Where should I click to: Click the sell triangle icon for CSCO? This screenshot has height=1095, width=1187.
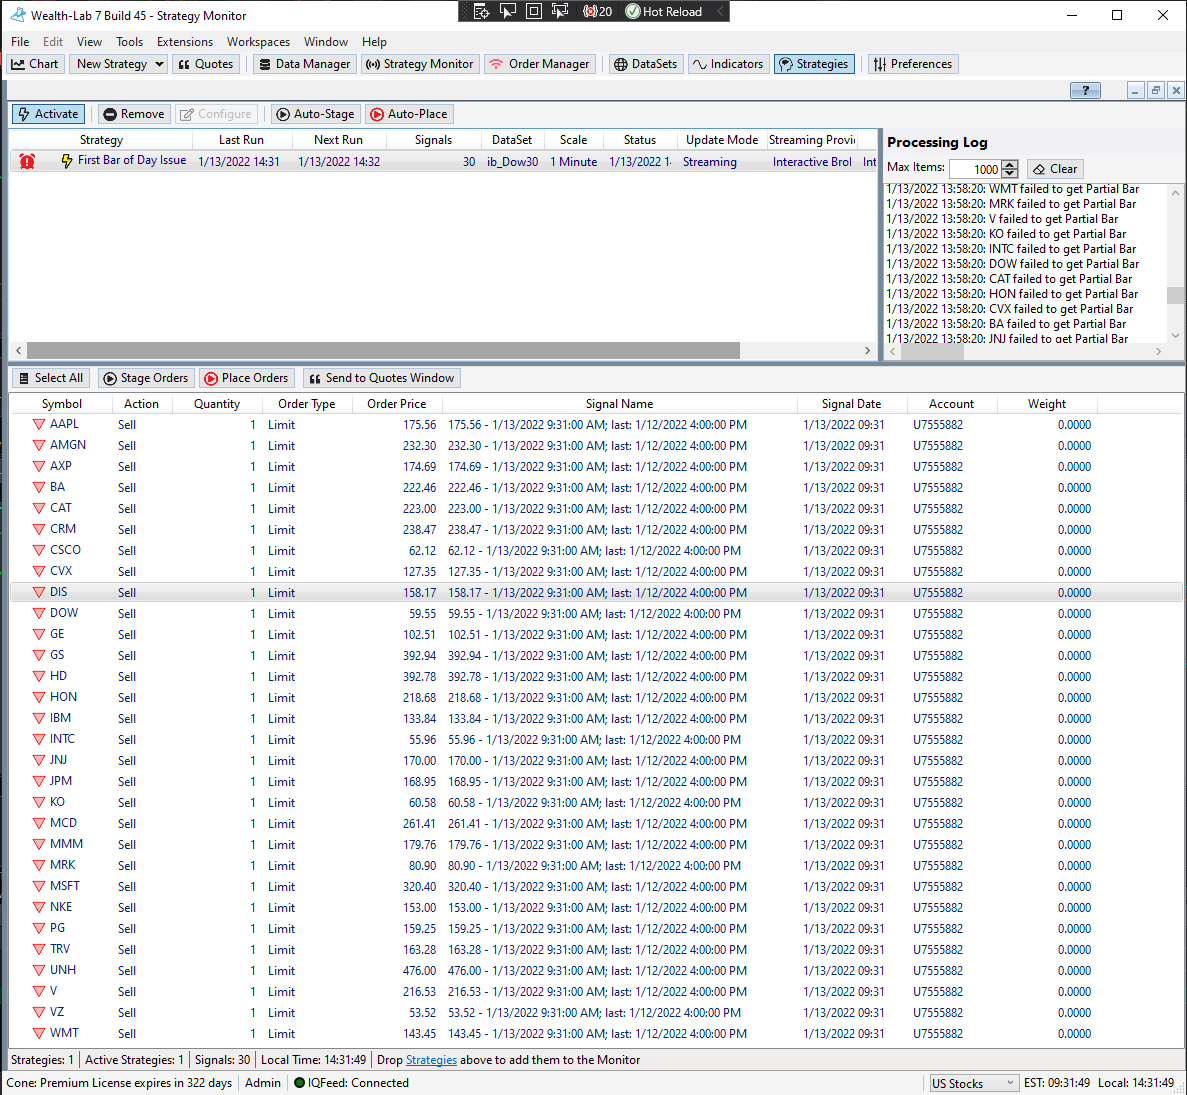[x=39, y=551]
